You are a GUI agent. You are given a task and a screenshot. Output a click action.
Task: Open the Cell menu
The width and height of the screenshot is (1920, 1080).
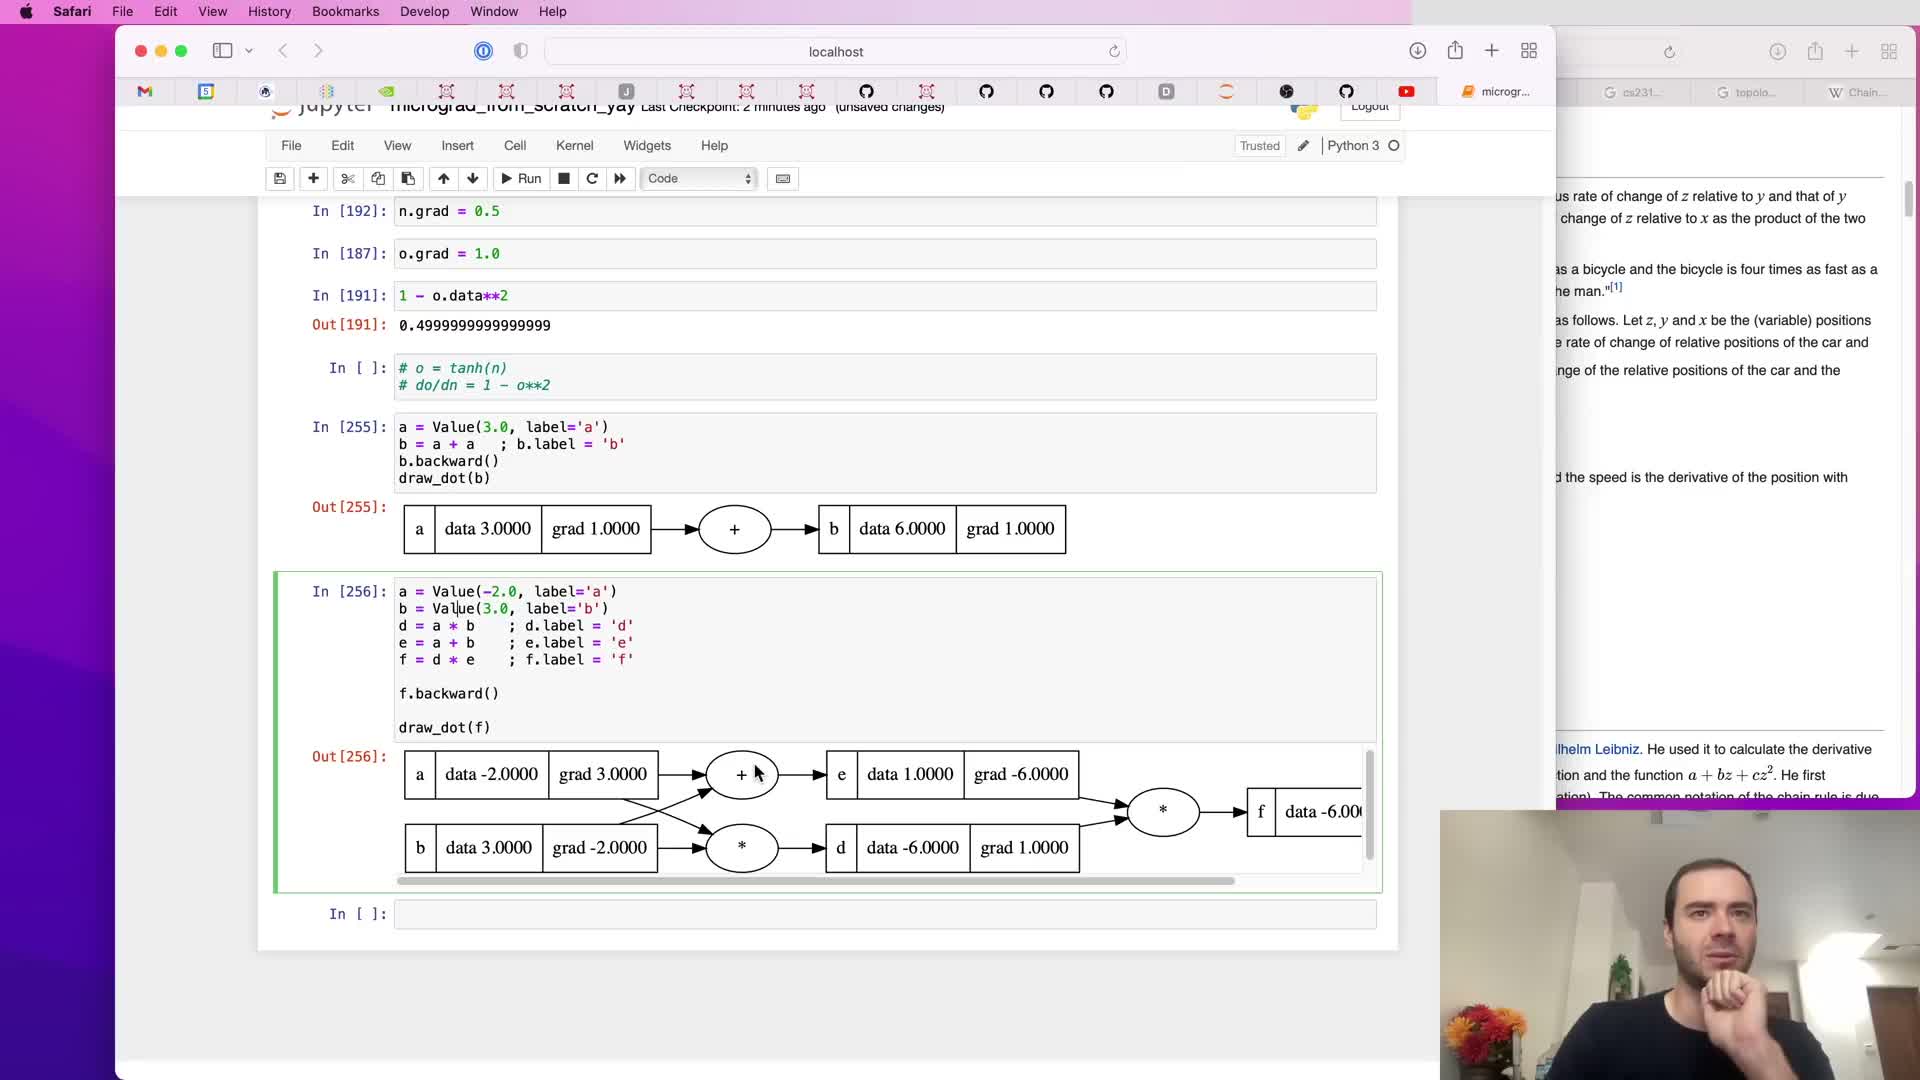(515, 146)
